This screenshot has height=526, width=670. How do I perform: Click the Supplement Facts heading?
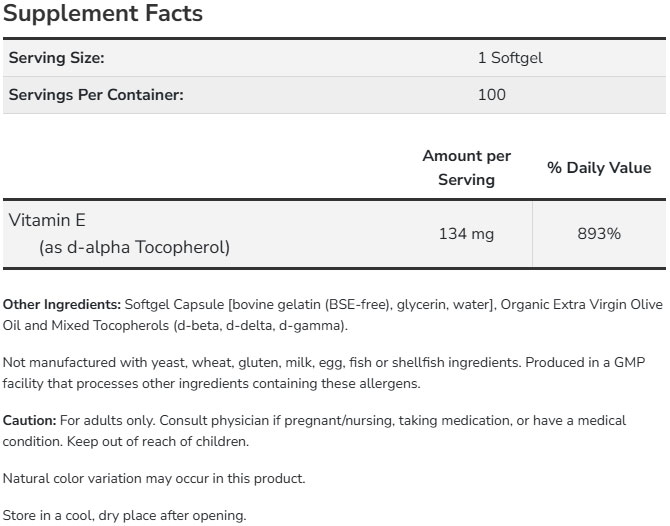104,14
